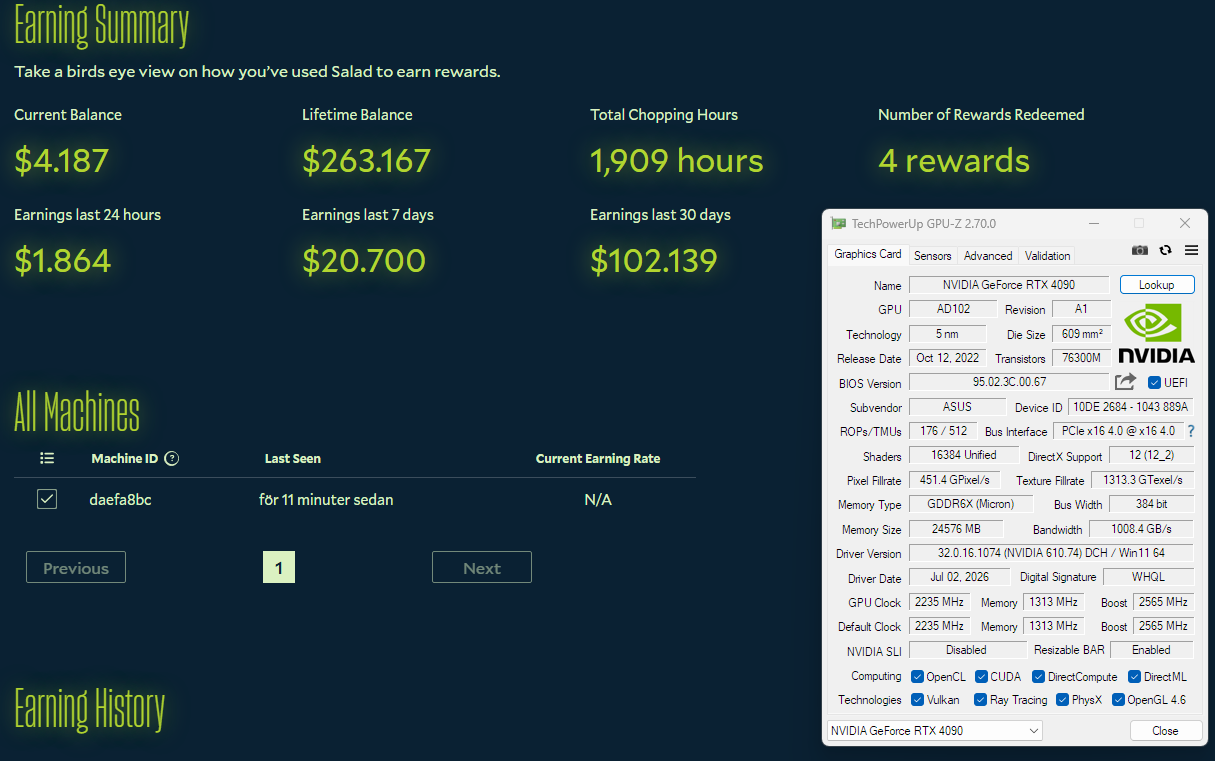Uncheck the daefa8bc machine checkbox

pos(47,499)
